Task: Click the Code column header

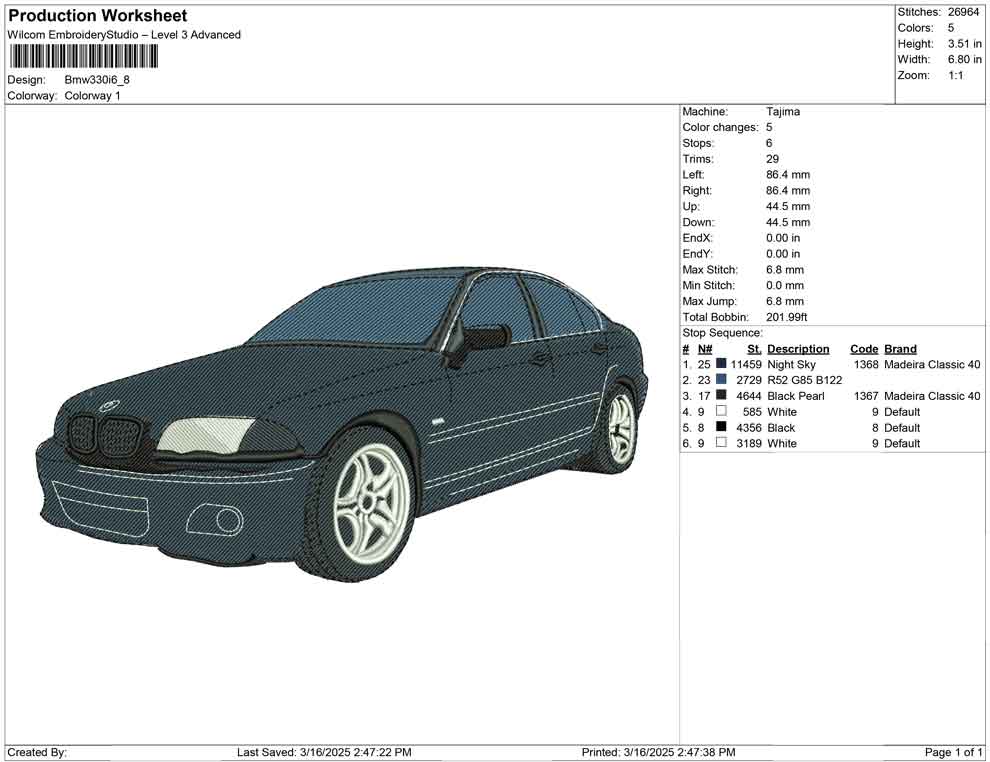Action: (x=863, y=349)
